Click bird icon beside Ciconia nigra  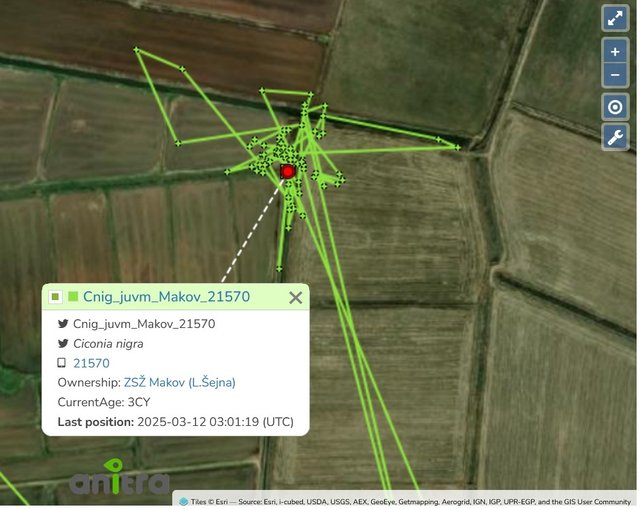tap(63, 343)
